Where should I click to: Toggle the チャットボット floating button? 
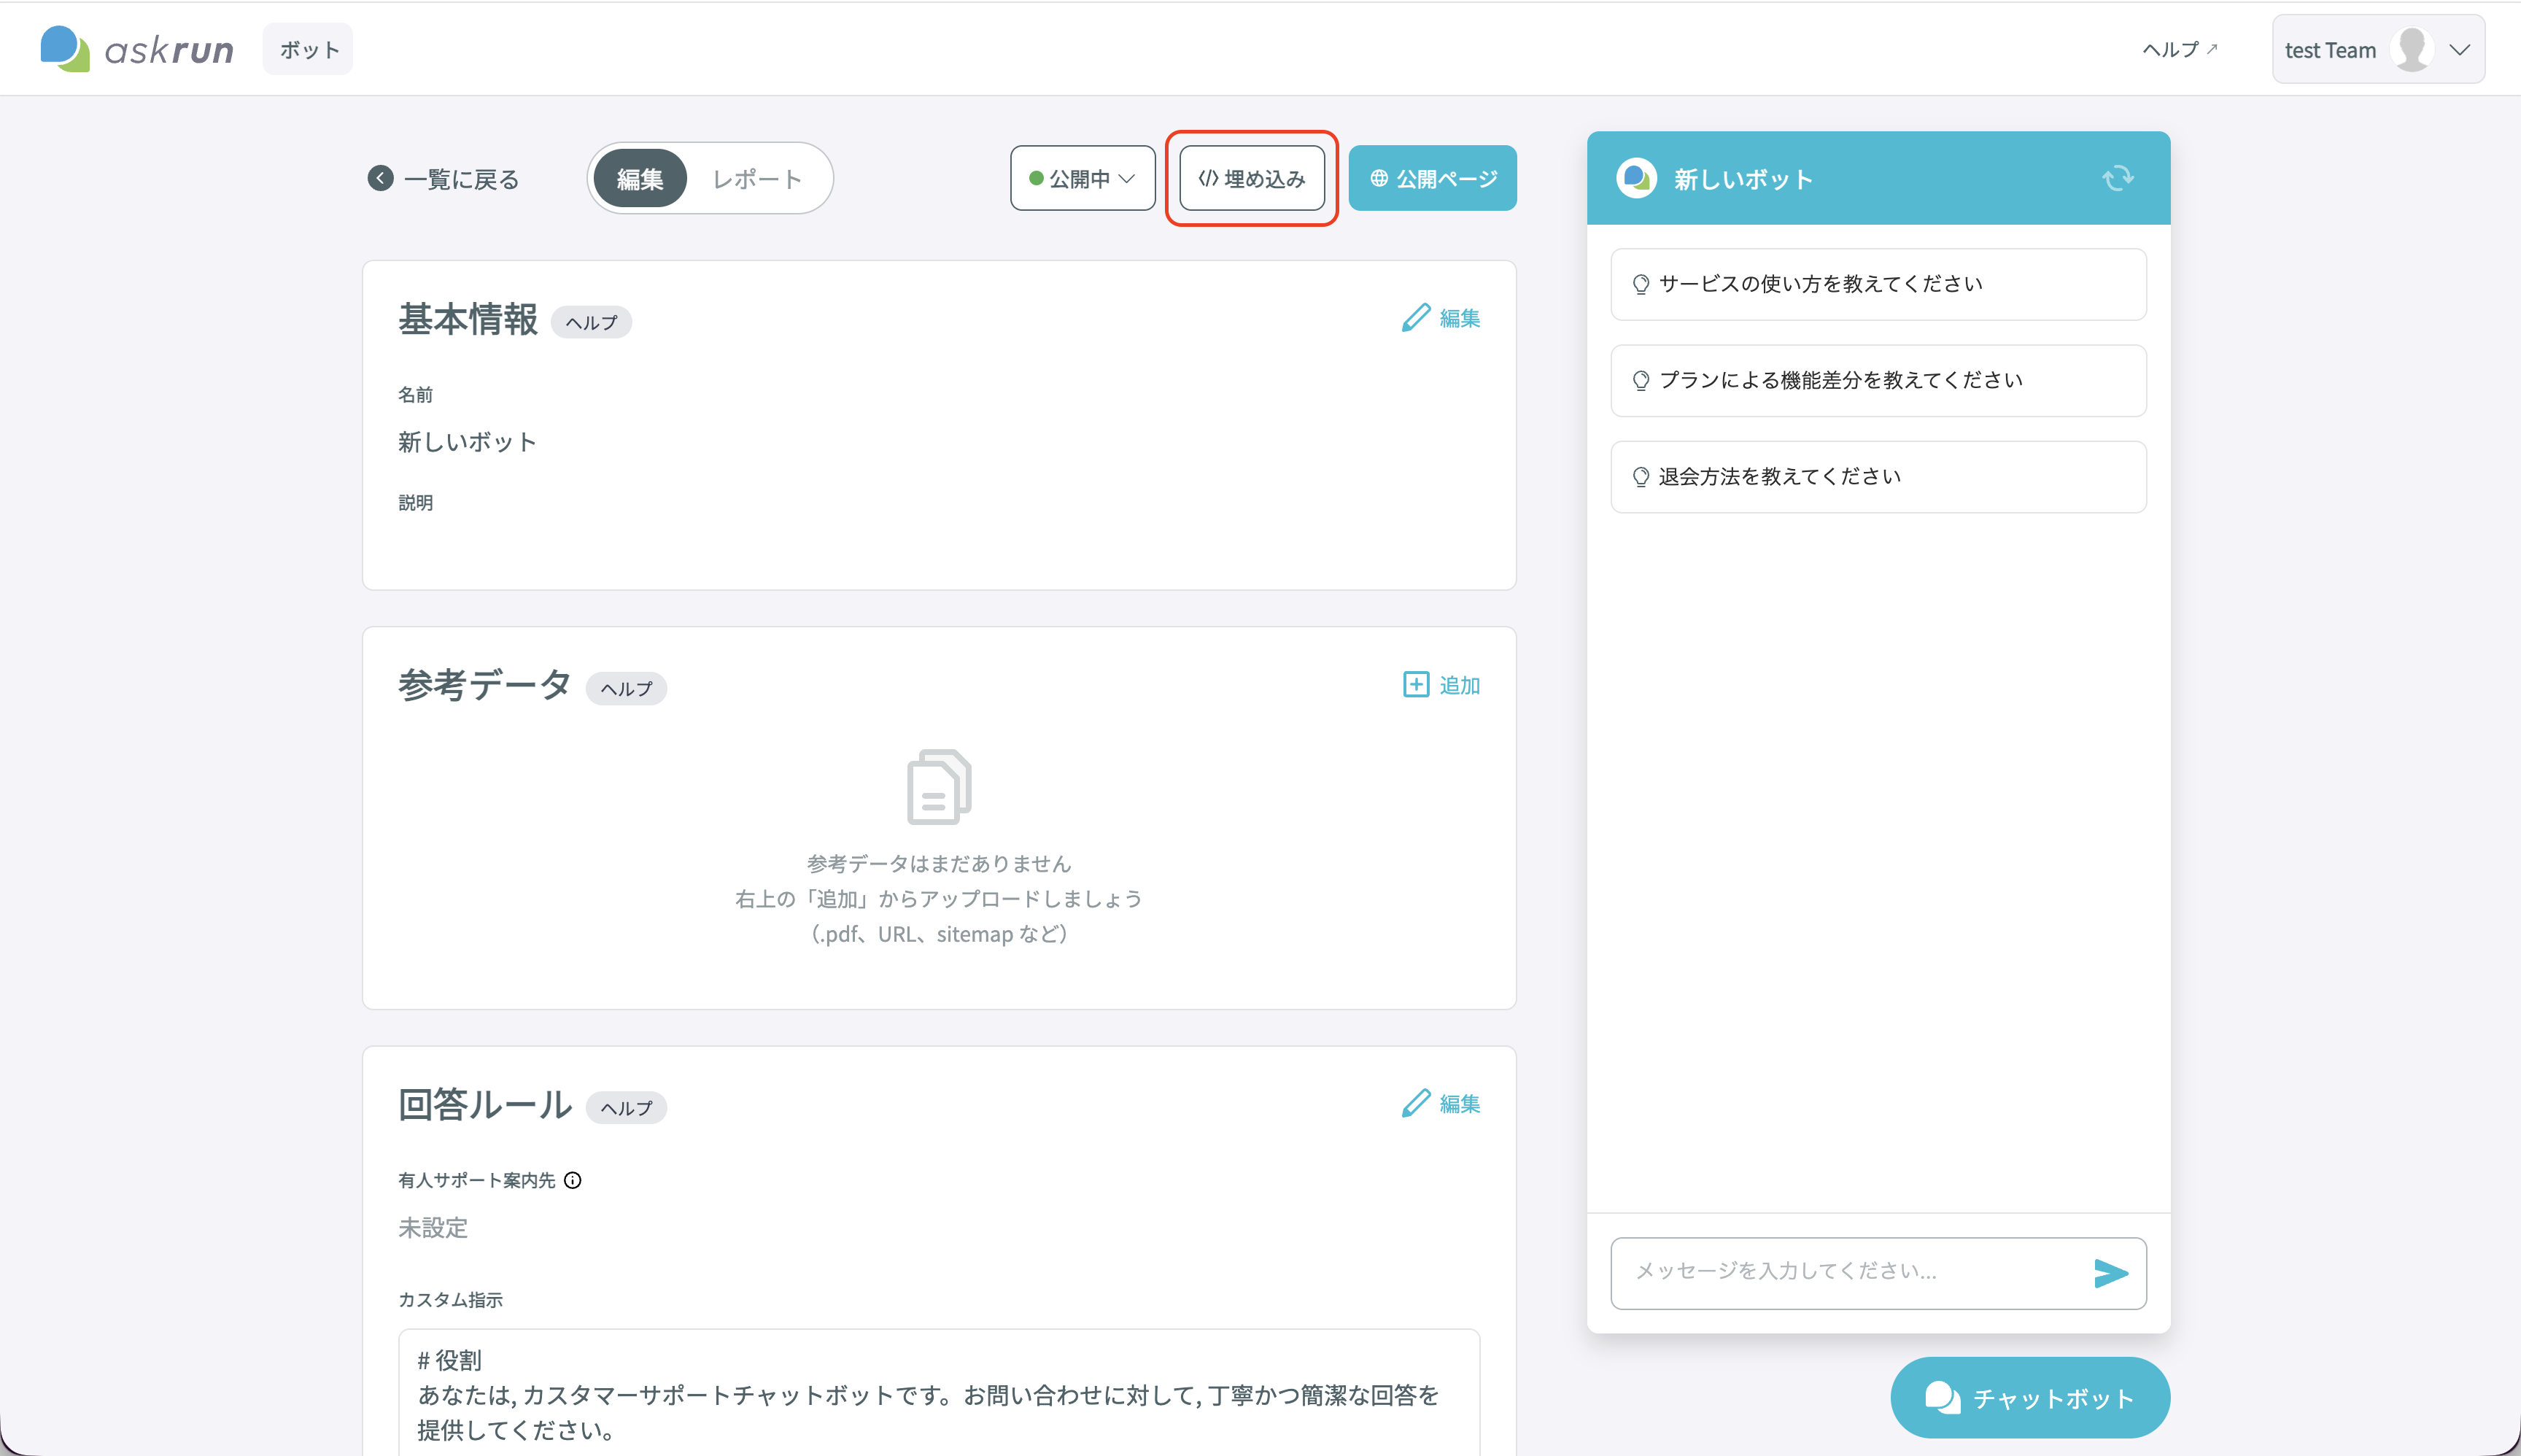click(2029, 1397)
